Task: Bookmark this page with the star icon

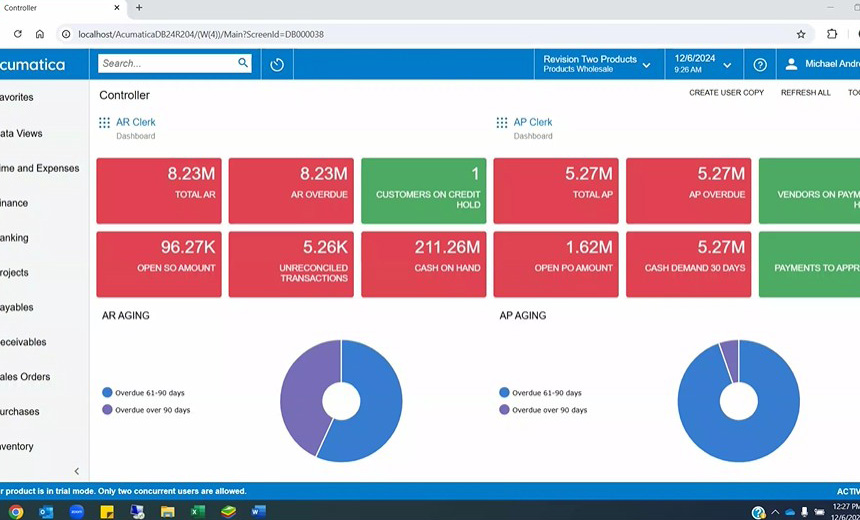Action: coord(801,34)
